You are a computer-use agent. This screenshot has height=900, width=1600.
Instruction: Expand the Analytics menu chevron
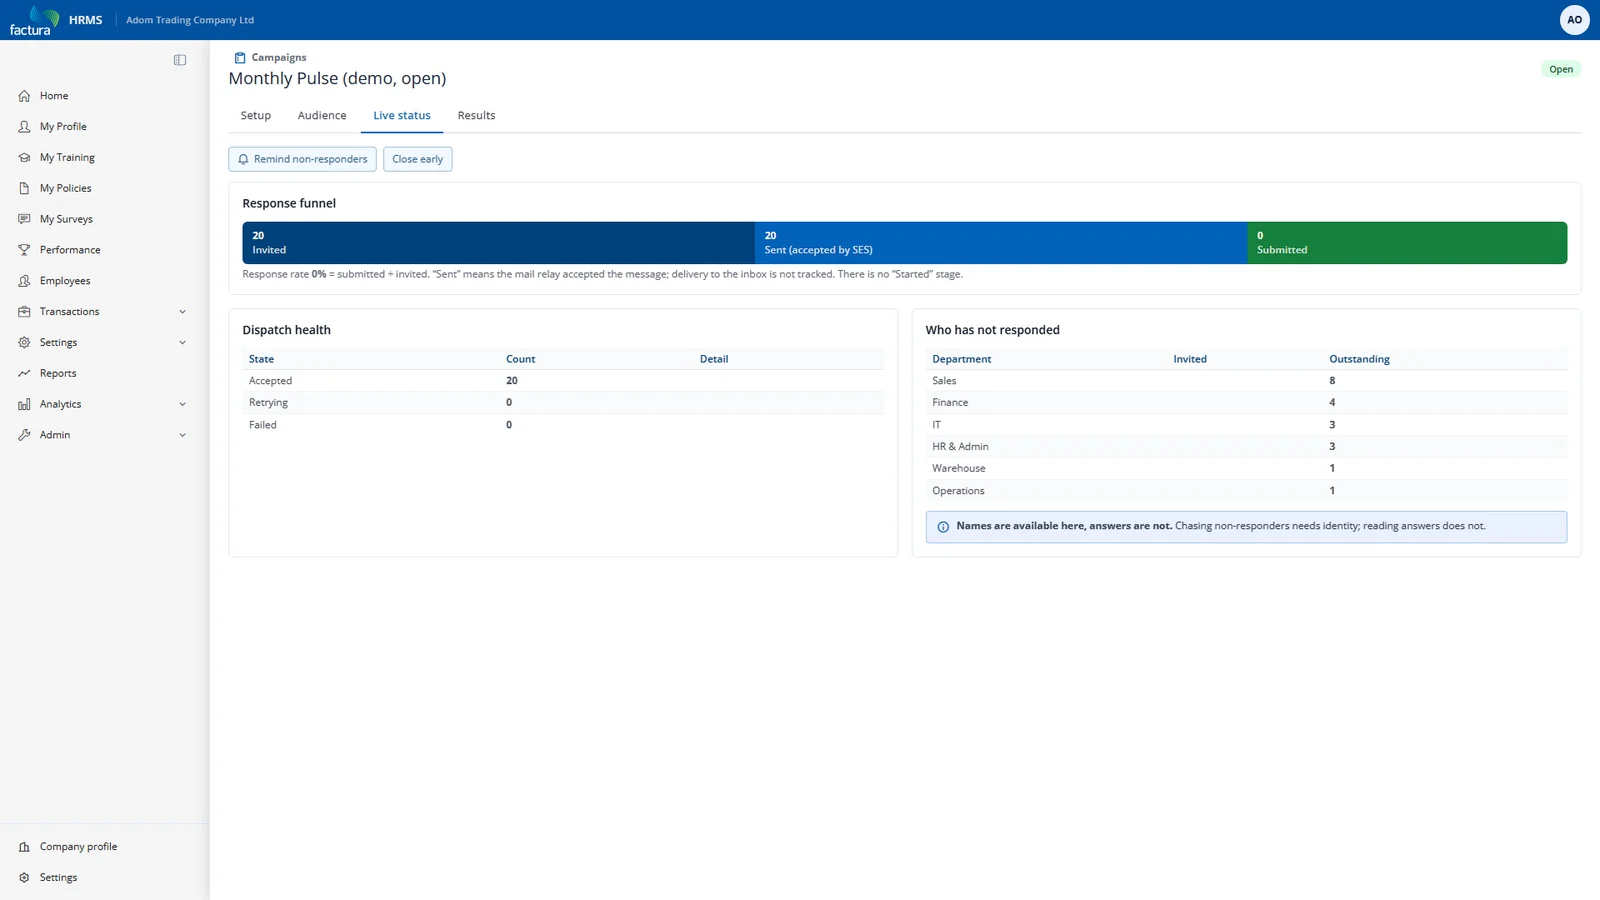point(182,404)
